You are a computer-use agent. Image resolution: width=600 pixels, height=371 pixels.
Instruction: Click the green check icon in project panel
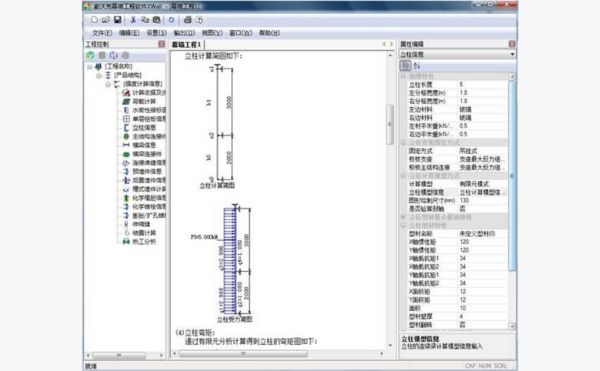[90, 55]
